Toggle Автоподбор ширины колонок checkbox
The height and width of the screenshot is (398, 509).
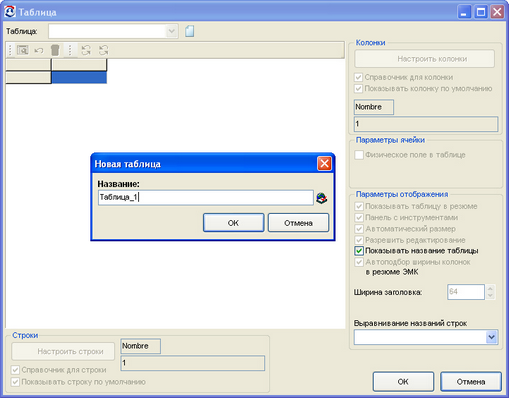pyautogui.click(x=359, y=262)
